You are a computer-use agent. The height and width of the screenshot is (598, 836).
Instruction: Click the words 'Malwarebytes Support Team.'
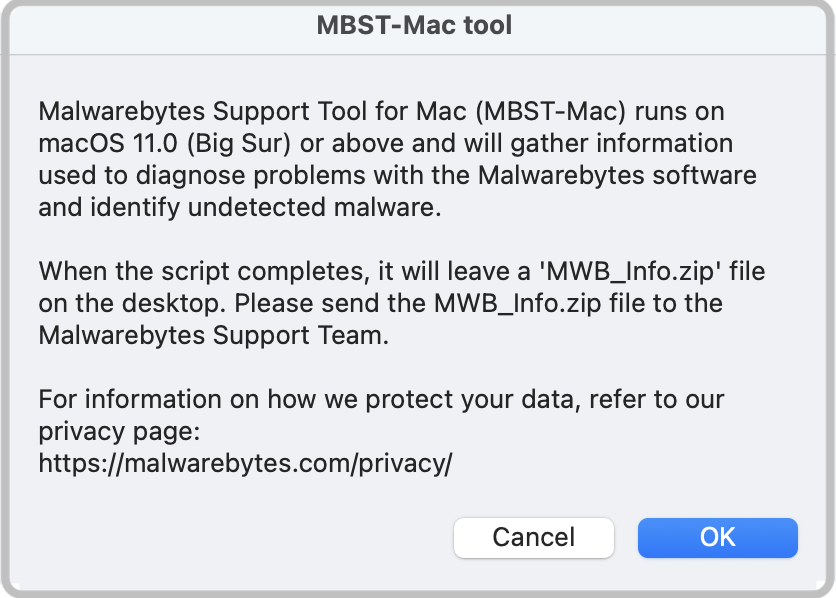214,335
